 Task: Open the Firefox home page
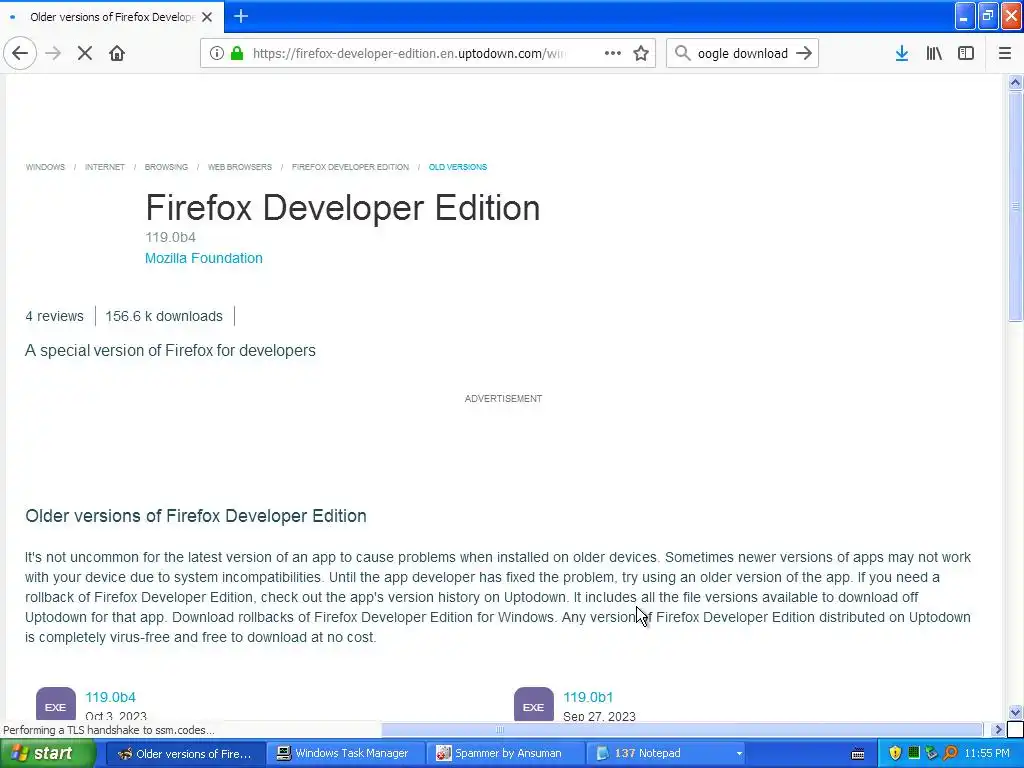coord(117,53)
